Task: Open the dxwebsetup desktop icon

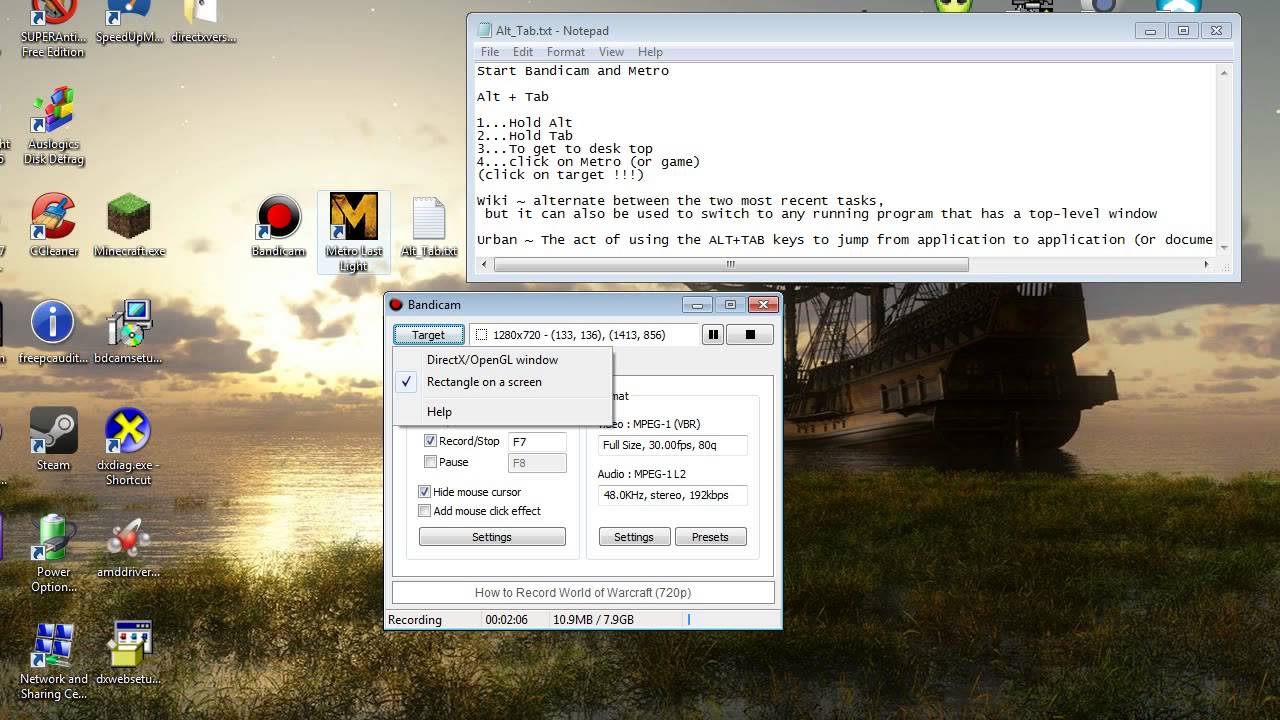Action: click(129, 654)
